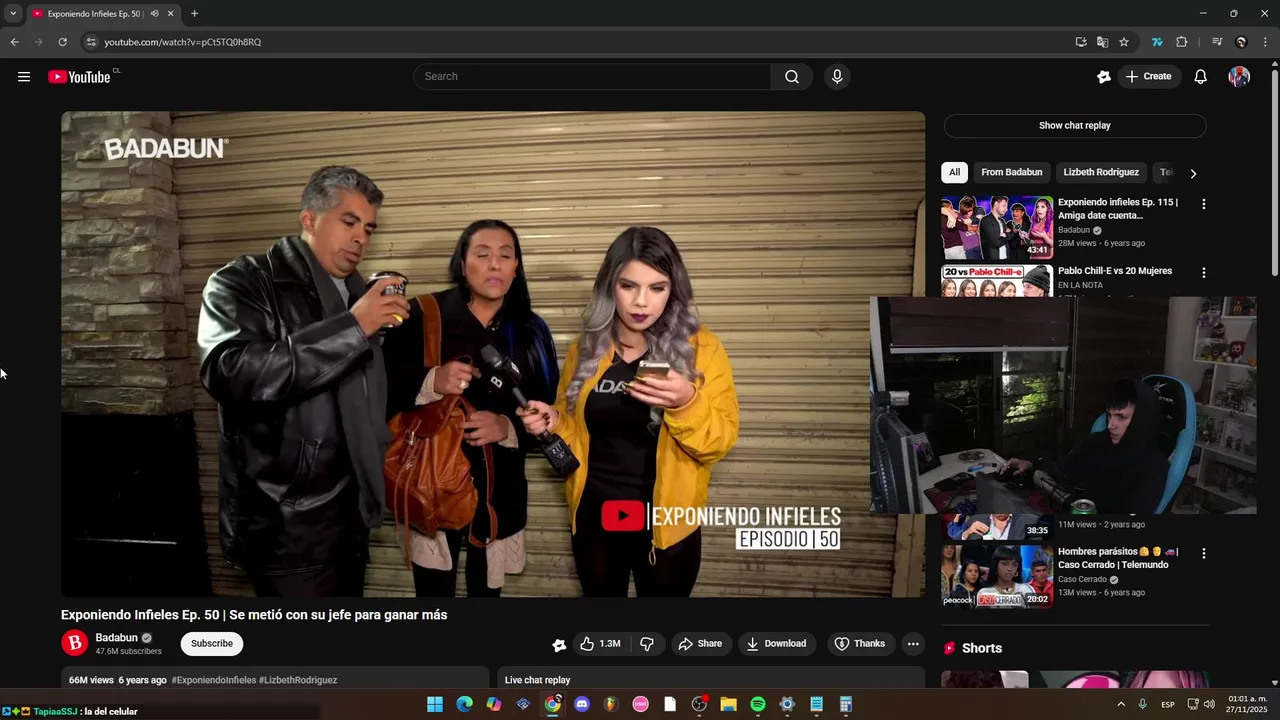
Task: Click the install app icon in address bar
Action: coord(1081,42)
